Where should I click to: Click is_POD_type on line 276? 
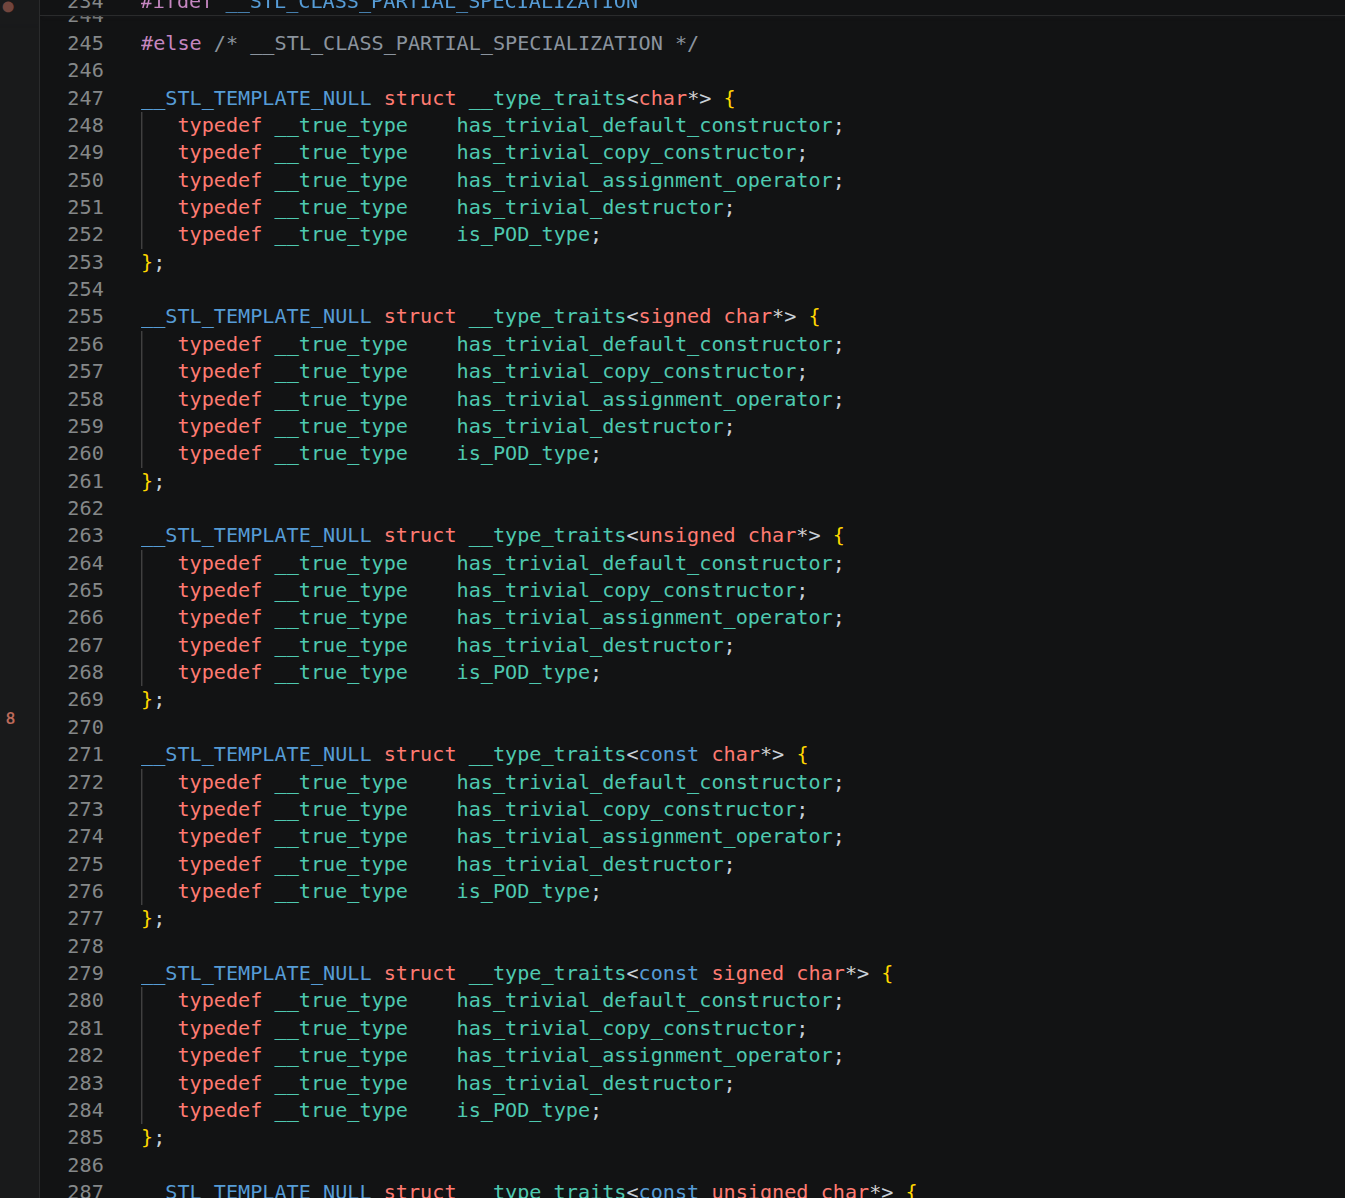pos(524,892)
